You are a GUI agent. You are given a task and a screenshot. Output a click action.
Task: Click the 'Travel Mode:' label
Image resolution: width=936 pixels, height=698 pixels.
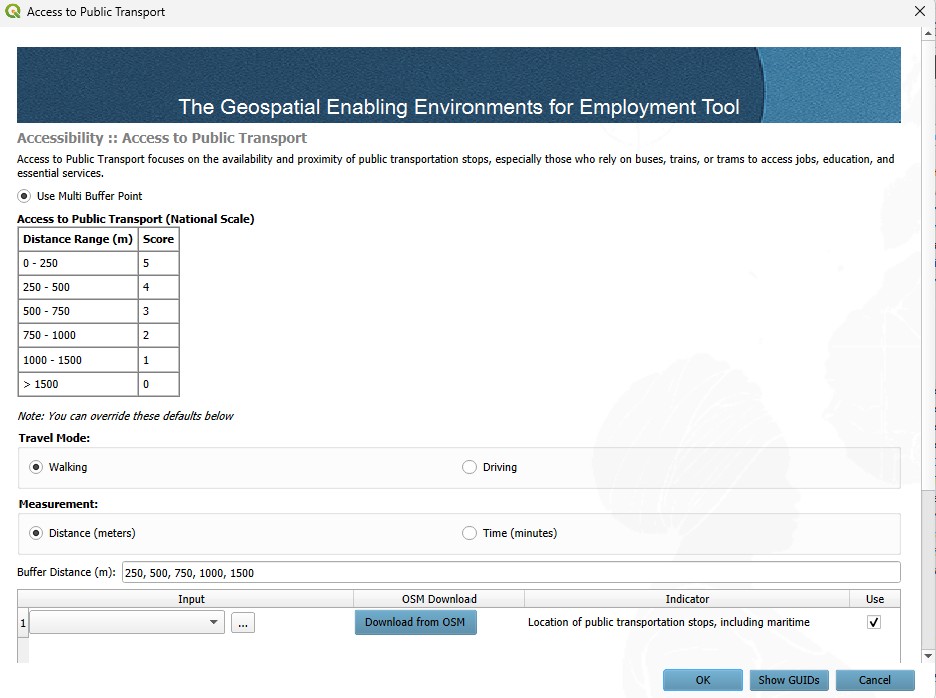54,438
